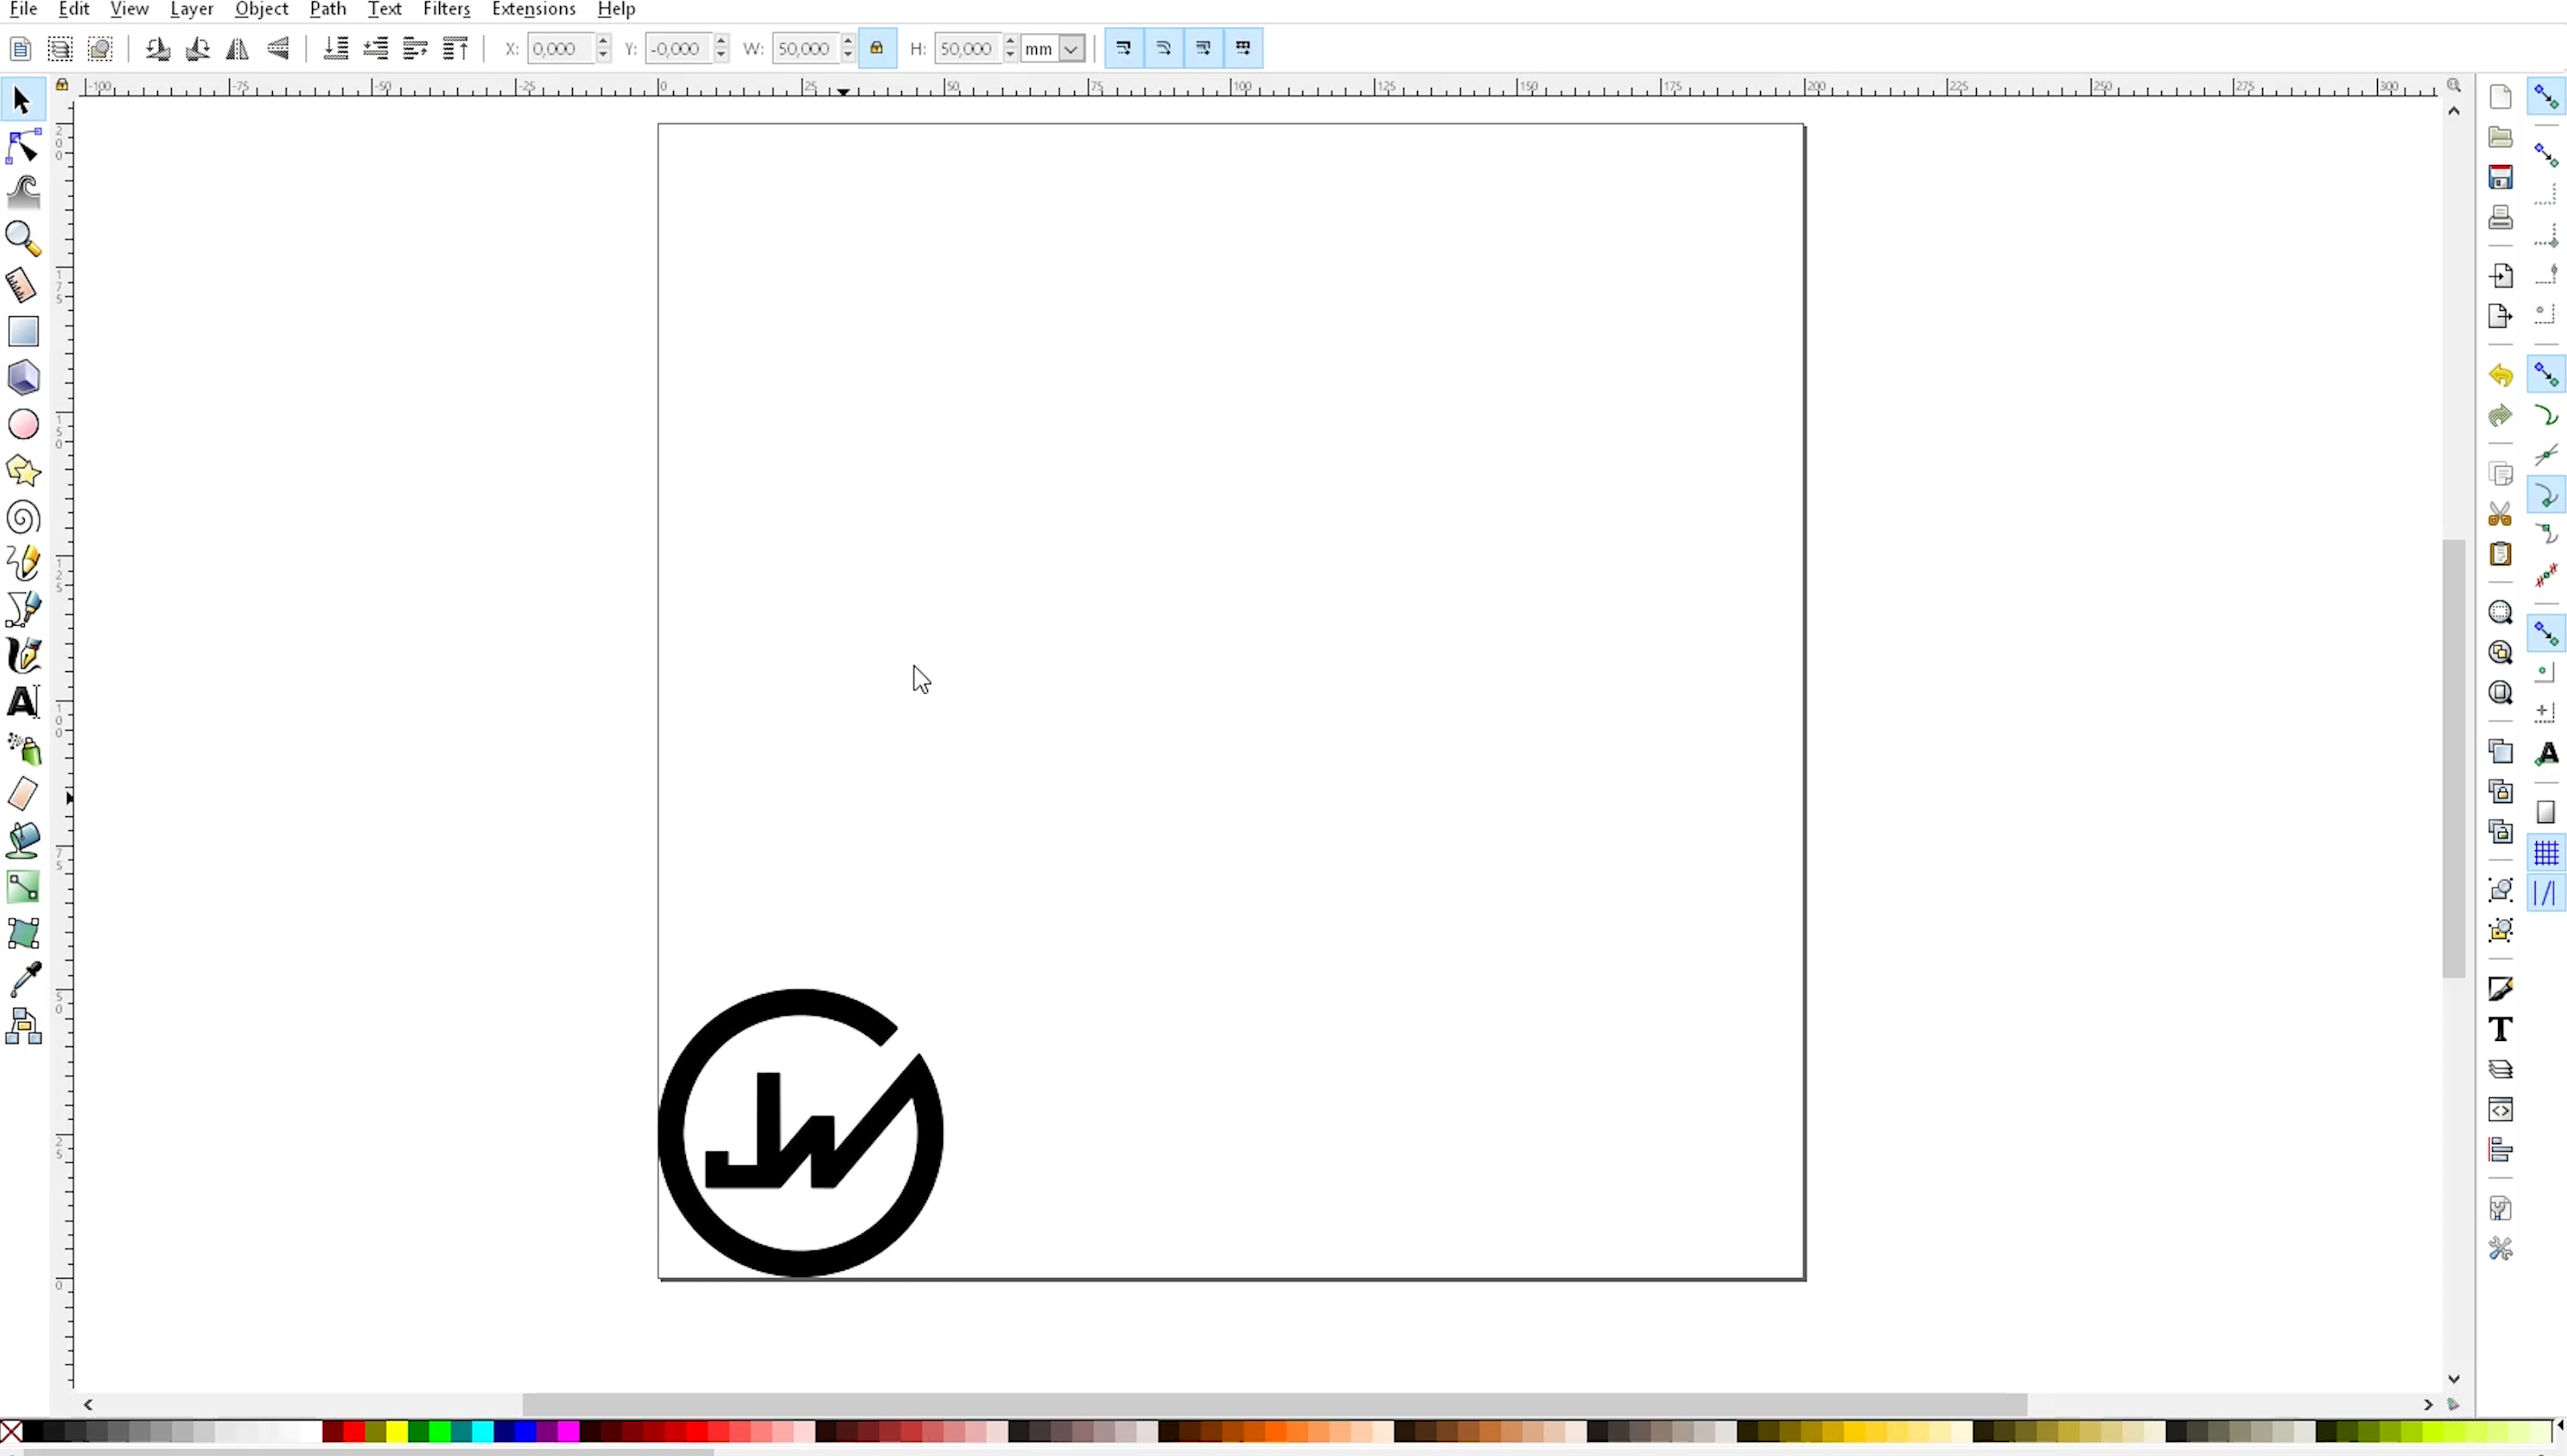
Task: Open the Text and Font dialog icon
Action: pos(2500,1029)
